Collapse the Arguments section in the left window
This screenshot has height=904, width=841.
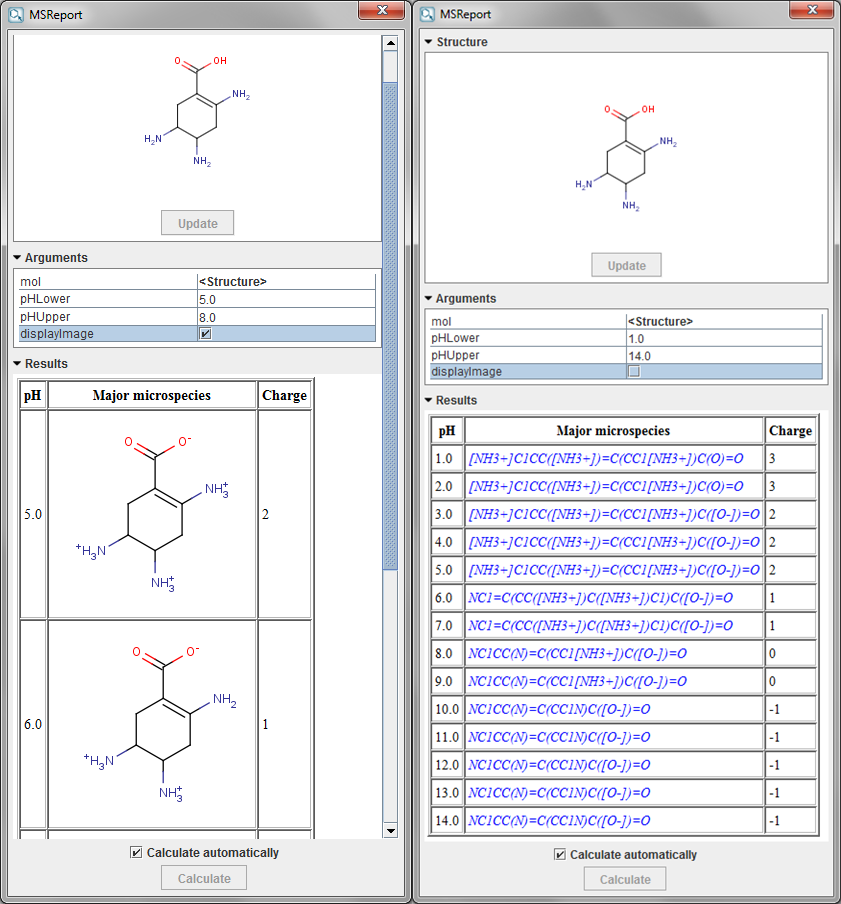tap(17, 258)
